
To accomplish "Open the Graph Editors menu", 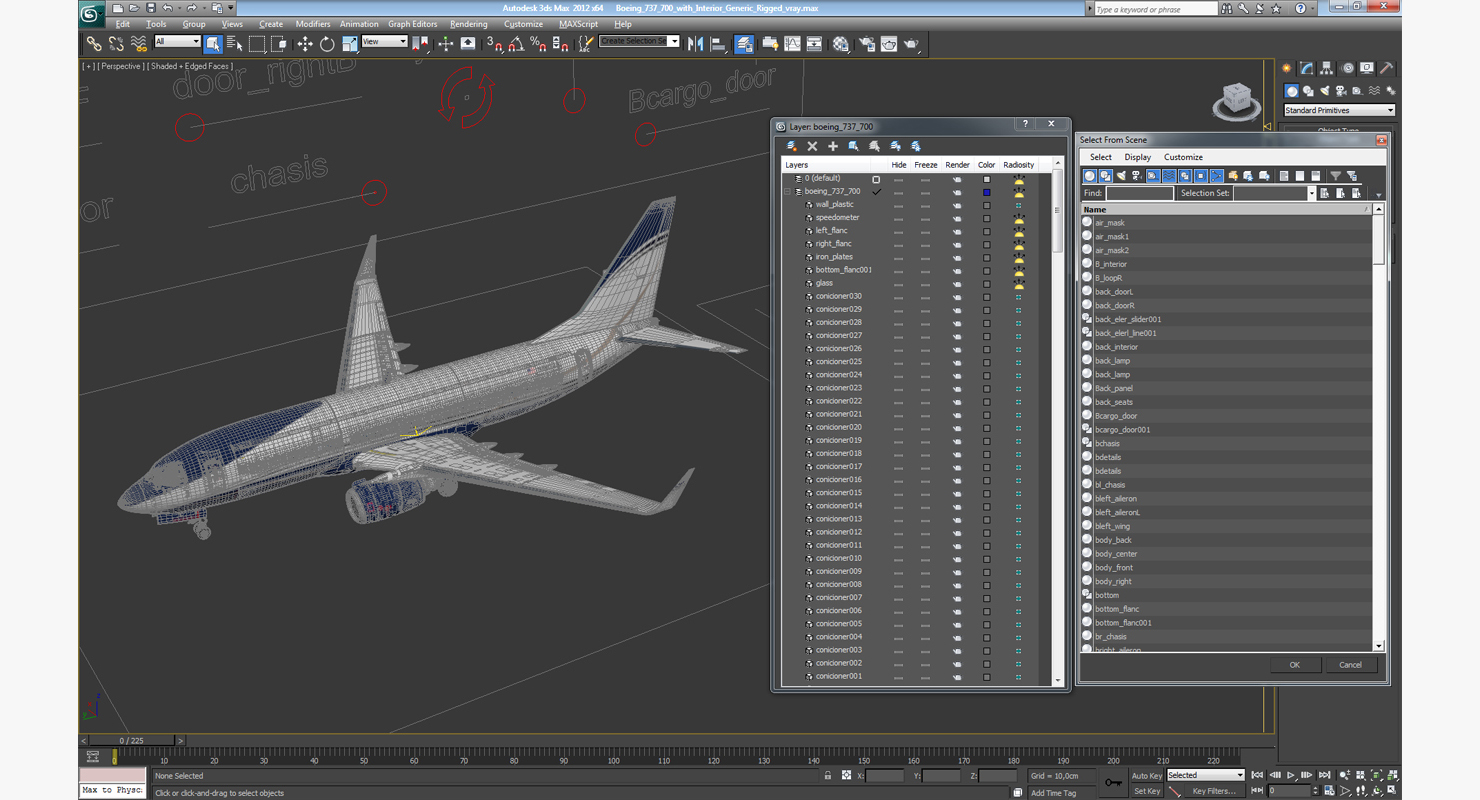I will [x=413, y=24].
